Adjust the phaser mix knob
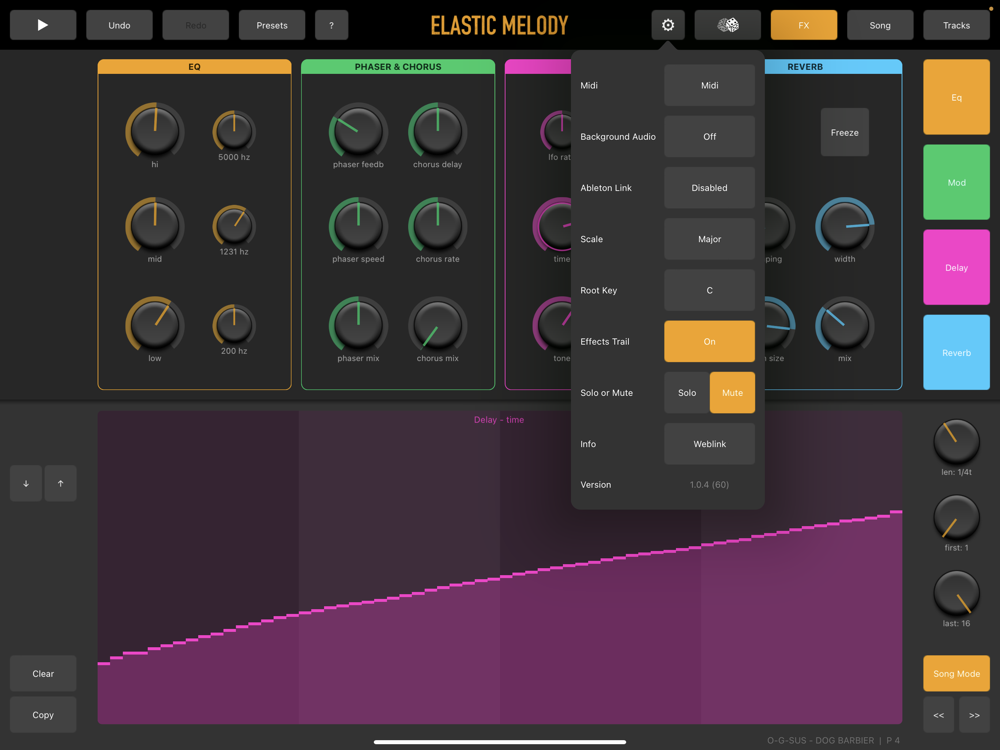 358,325
